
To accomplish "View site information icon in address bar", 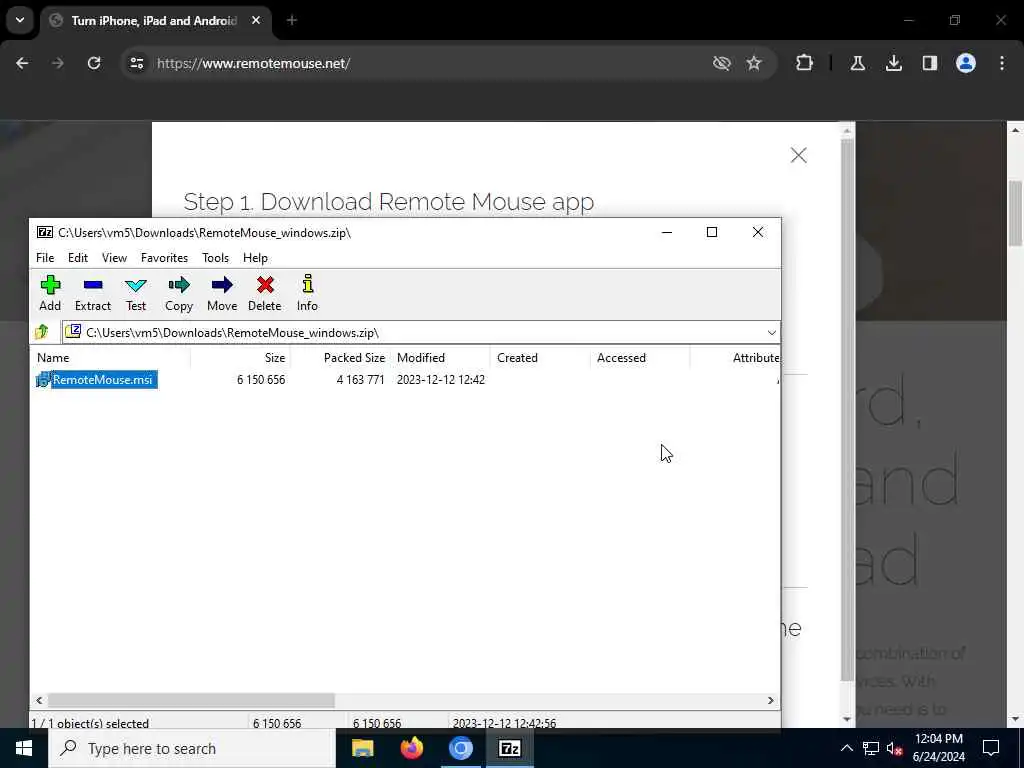I will (136, 63).
